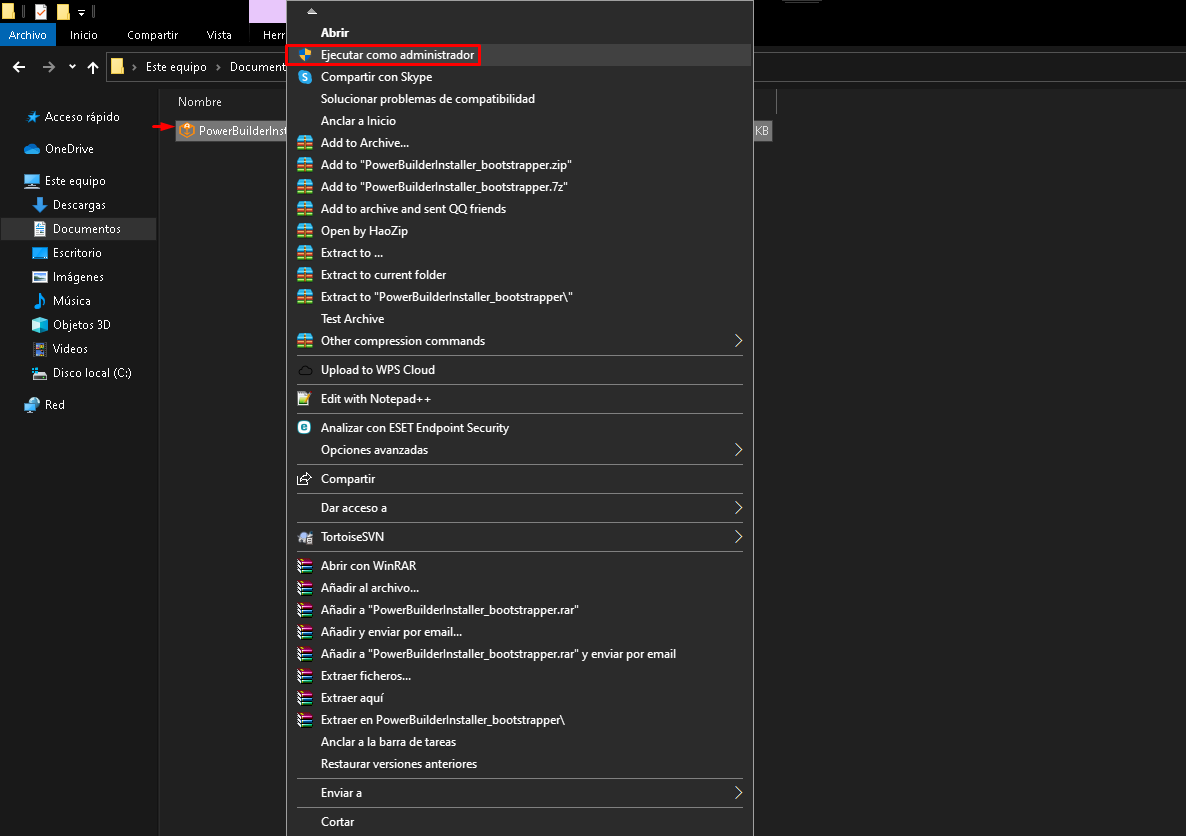Expand the Opciones avanzadas submenu arrow

(x=738, y=450)
